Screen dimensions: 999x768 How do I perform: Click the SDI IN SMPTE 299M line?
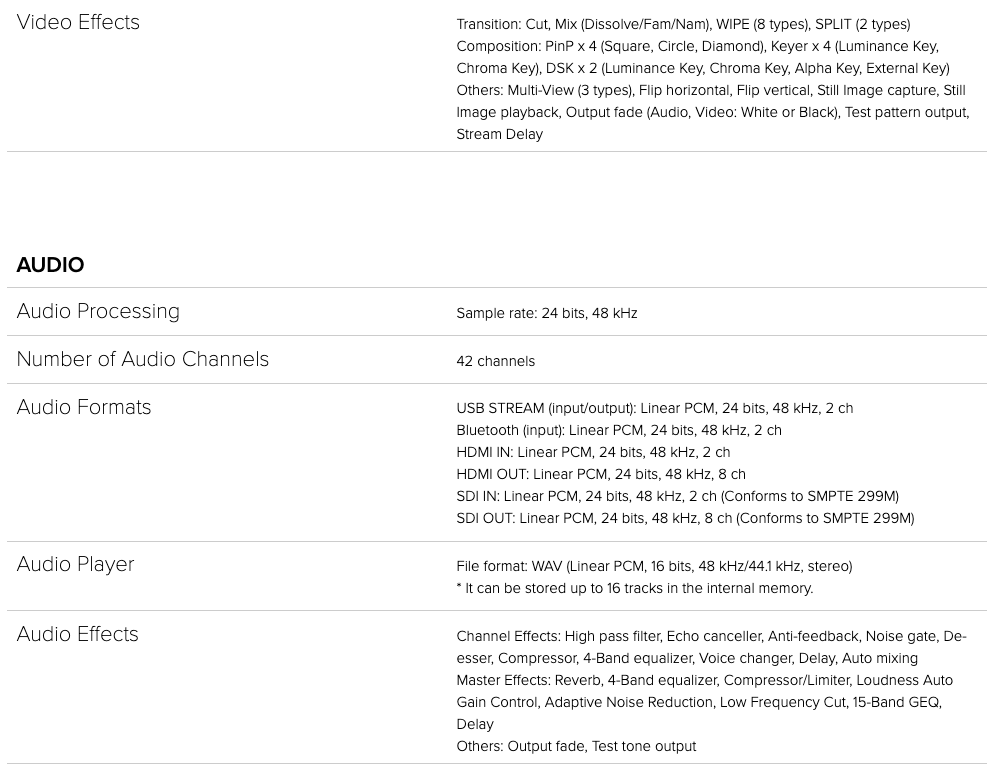click(x=677, y=496)
